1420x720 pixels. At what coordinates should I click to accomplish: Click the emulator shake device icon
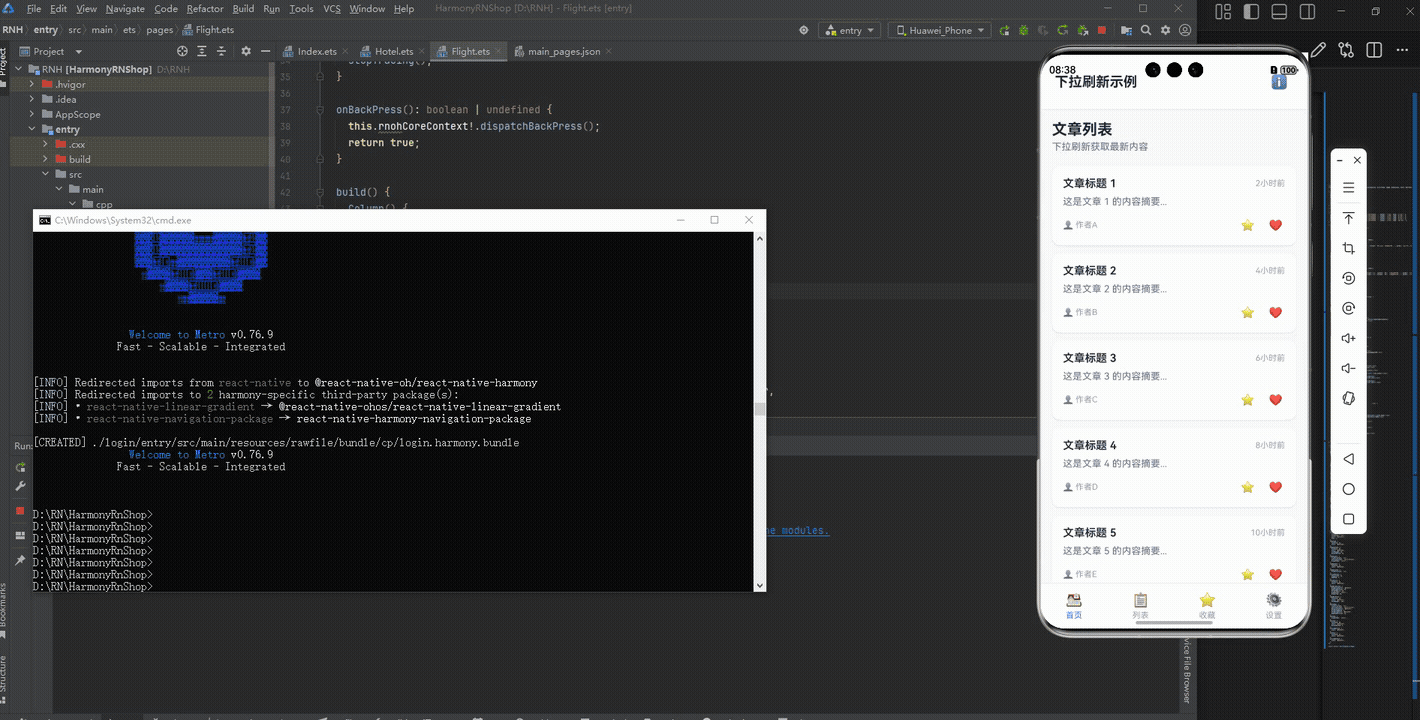coord(1348,399)
